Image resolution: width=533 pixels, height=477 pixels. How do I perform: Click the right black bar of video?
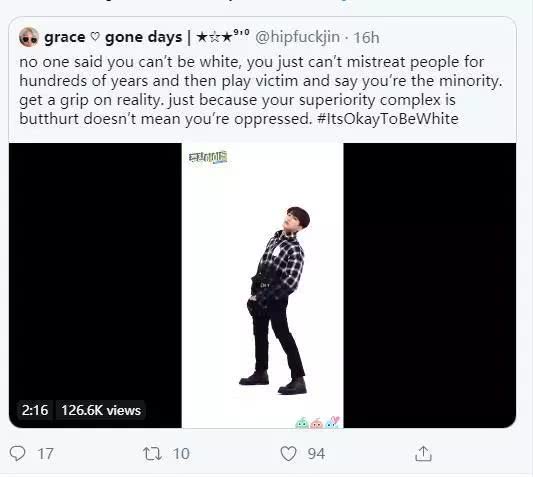(x=430, y=285)
